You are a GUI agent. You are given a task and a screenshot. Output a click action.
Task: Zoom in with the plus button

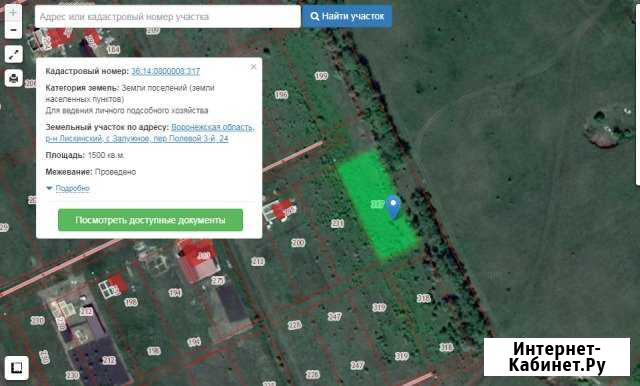(13, 12)
